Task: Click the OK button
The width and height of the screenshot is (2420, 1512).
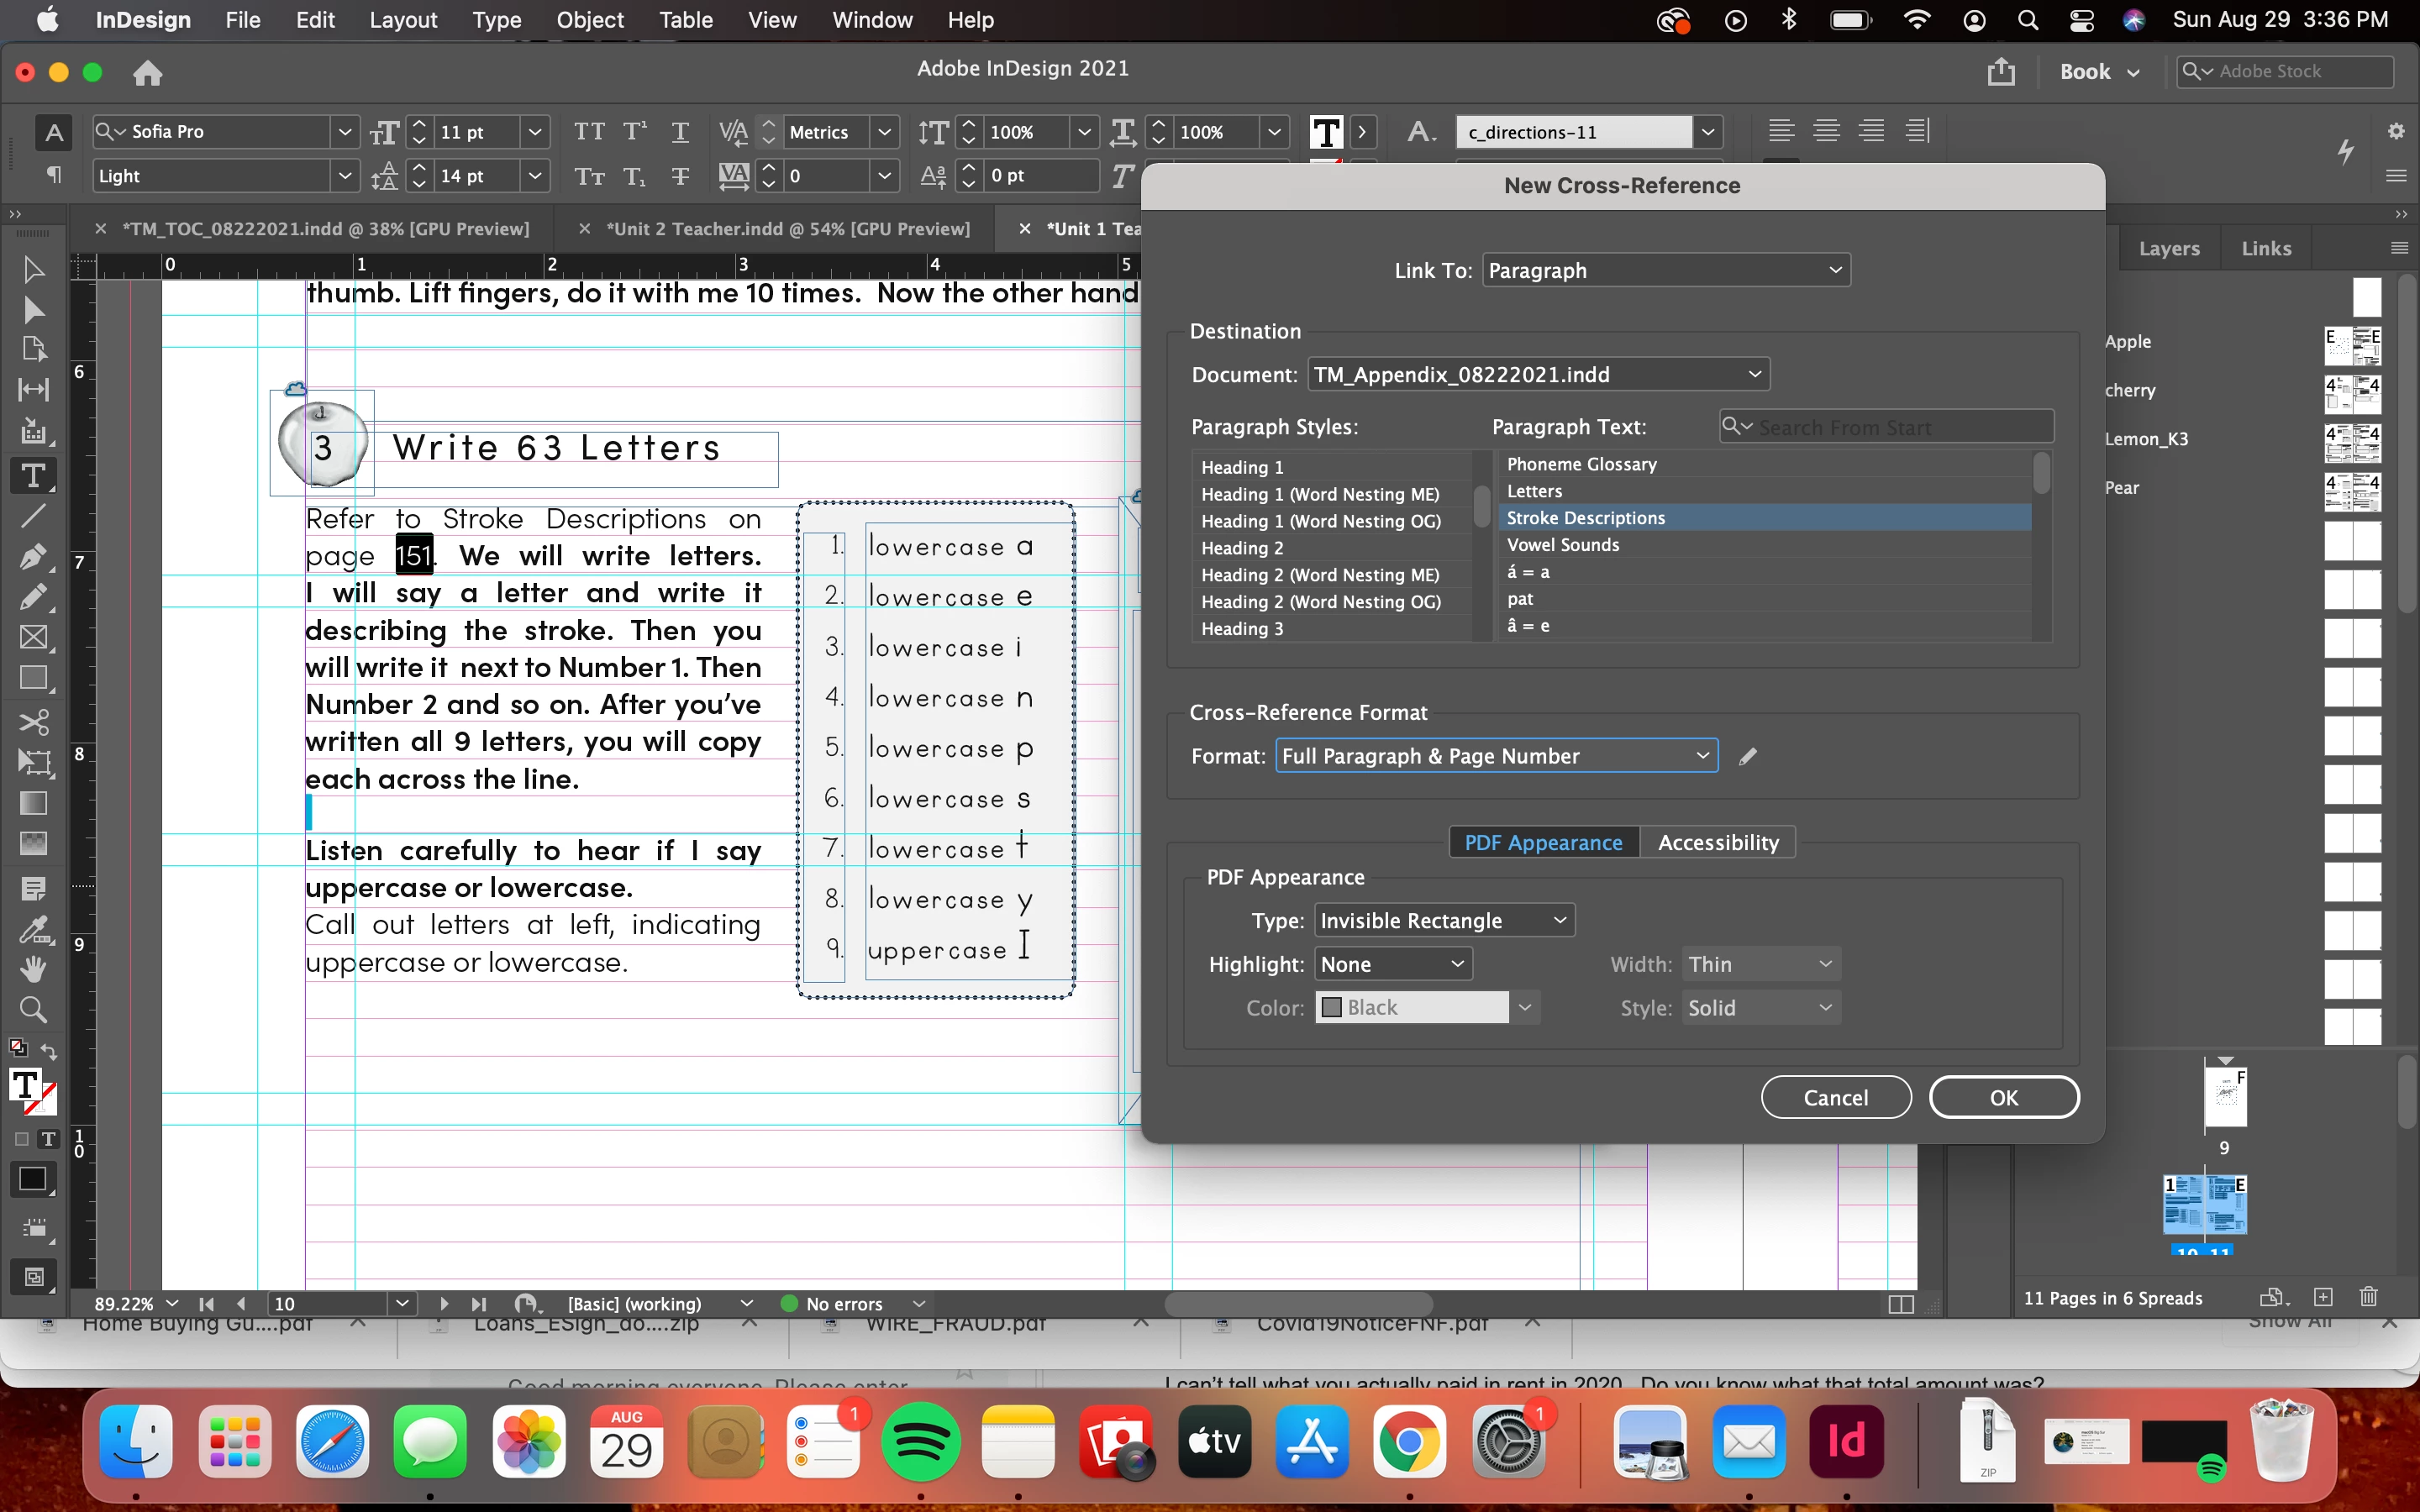Action: [2003, 1097]
